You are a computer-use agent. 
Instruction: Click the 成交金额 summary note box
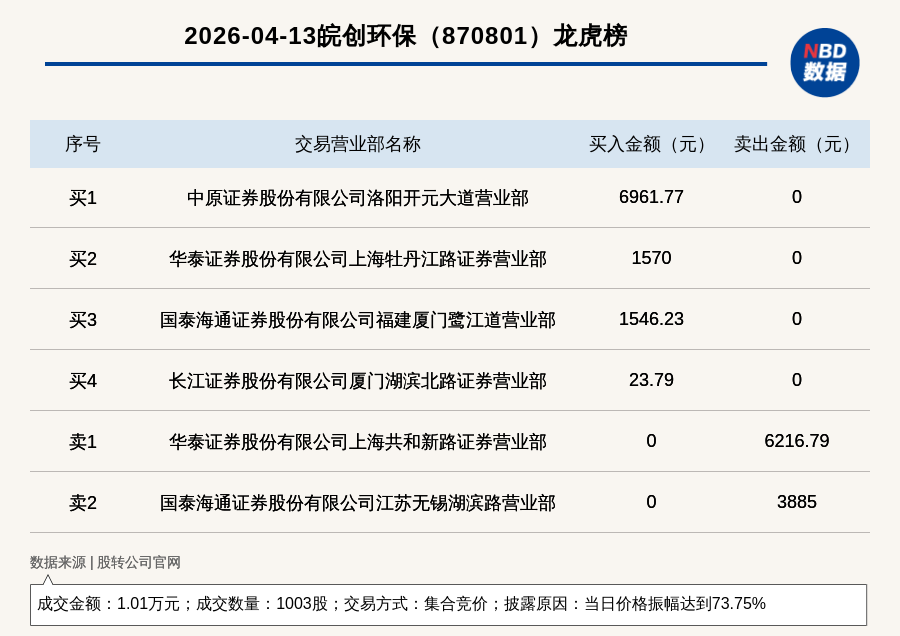tap(448, 604)
